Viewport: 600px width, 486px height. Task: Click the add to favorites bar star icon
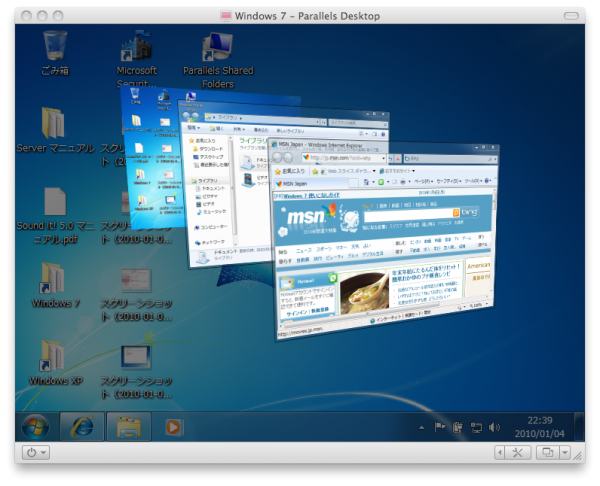coord(315,171)
